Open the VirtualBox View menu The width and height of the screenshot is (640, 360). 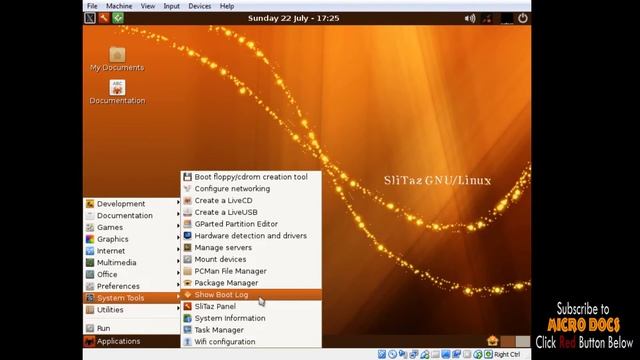[148, 6]
